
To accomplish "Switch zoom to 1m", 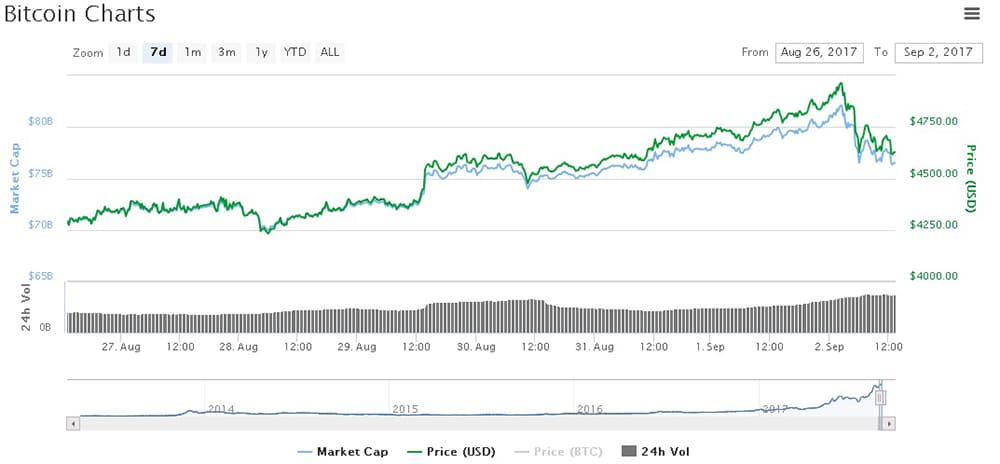I will pyautogui.click(x=192, y=52).
